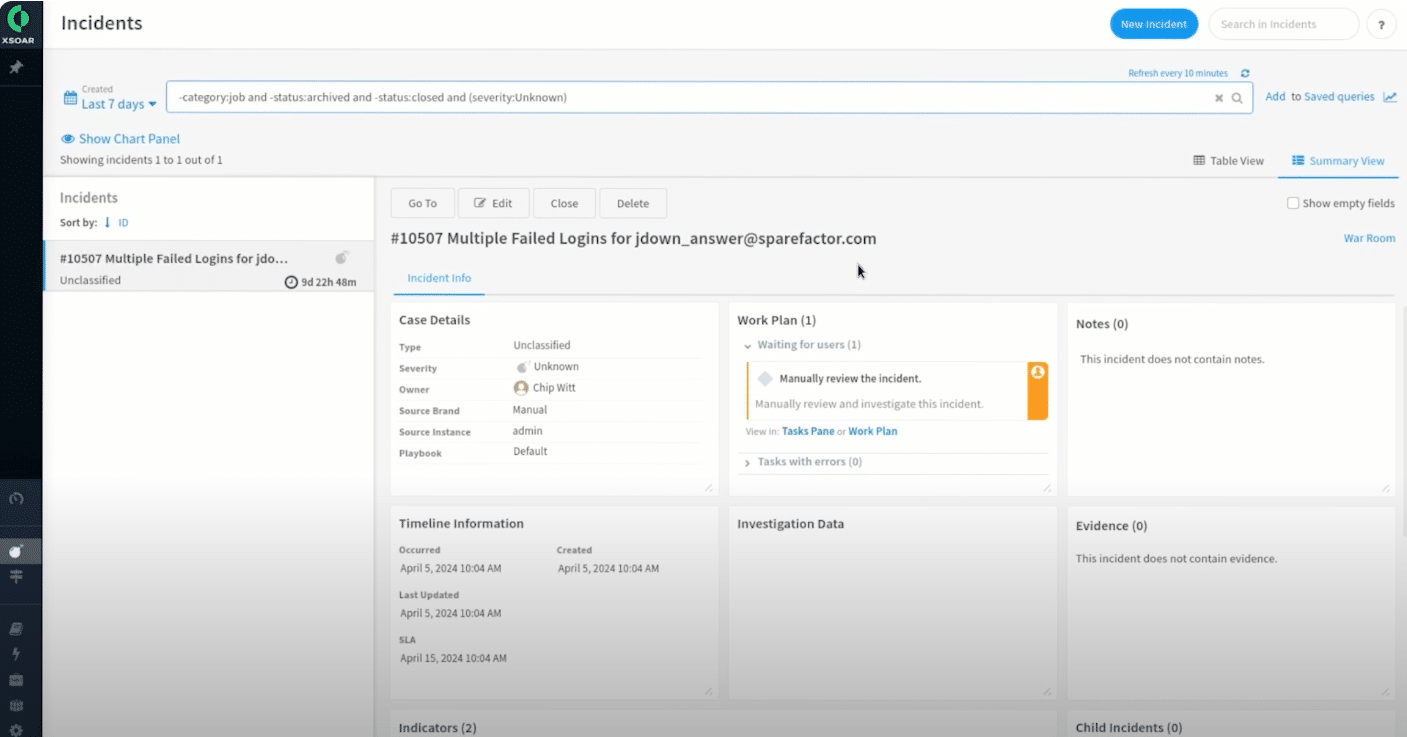Image resolution: width=1407 pixels, height=737 pixels.
Task: Open the chart icon beside Saved queries
Action: (1390, 97)
